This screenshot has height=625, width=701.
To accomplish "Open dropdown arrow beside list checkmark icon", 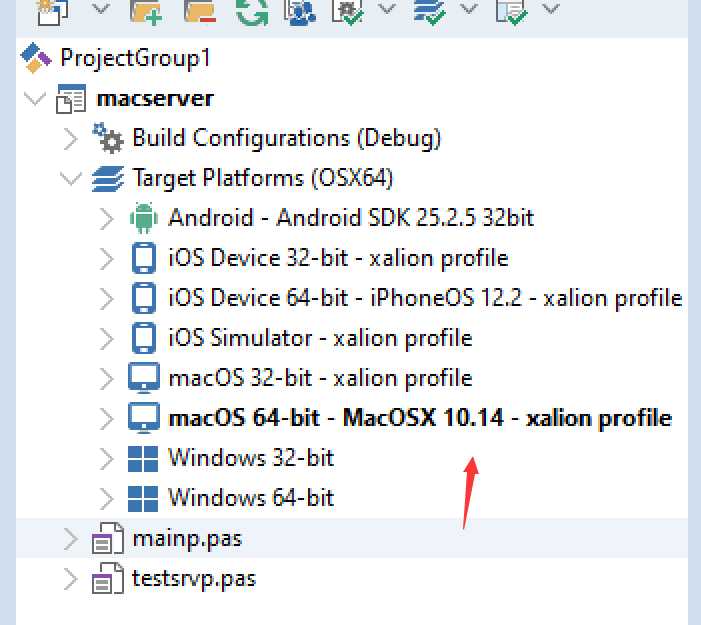I will coord(550,9).
